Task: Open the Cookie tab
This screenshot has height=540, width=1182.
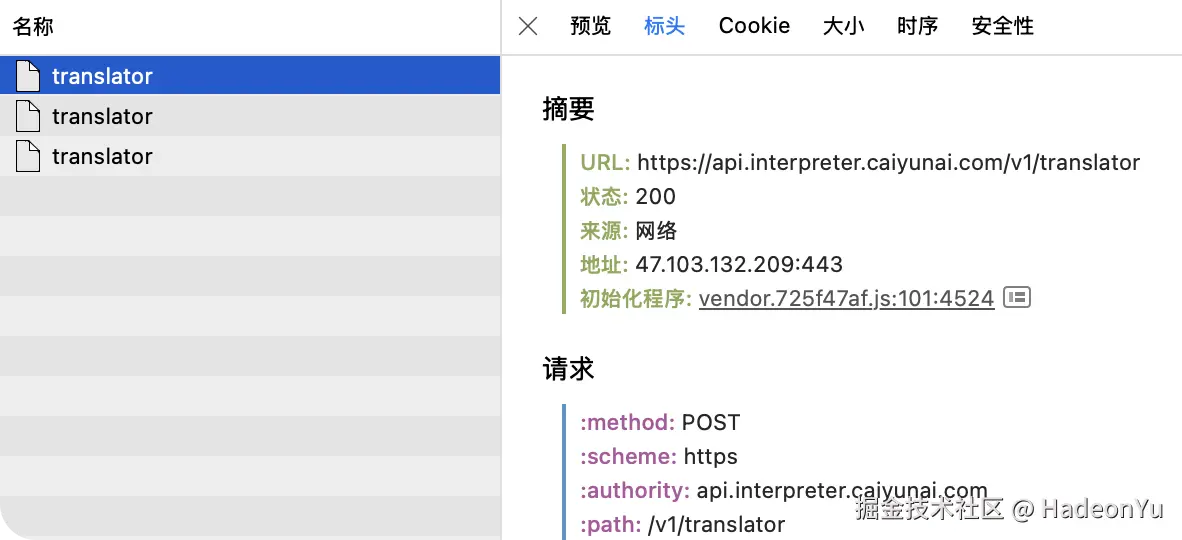Action: (754, 26)
